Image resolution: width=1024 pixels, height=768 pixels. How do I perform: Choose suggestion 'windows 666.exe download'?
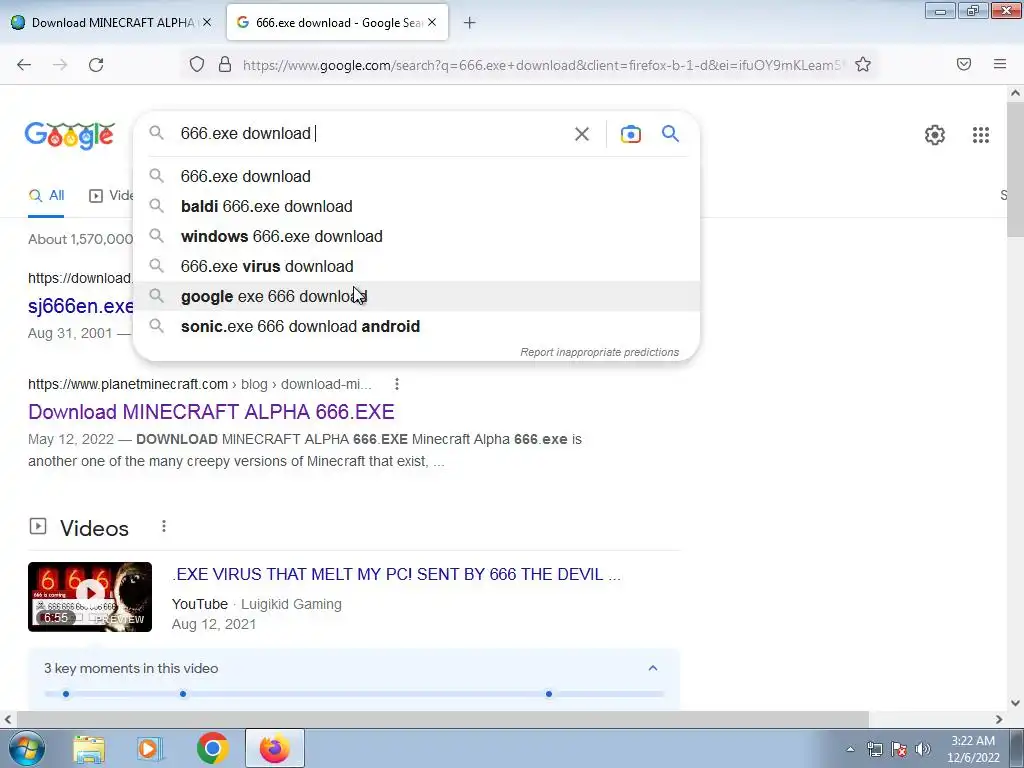[416, 236]
